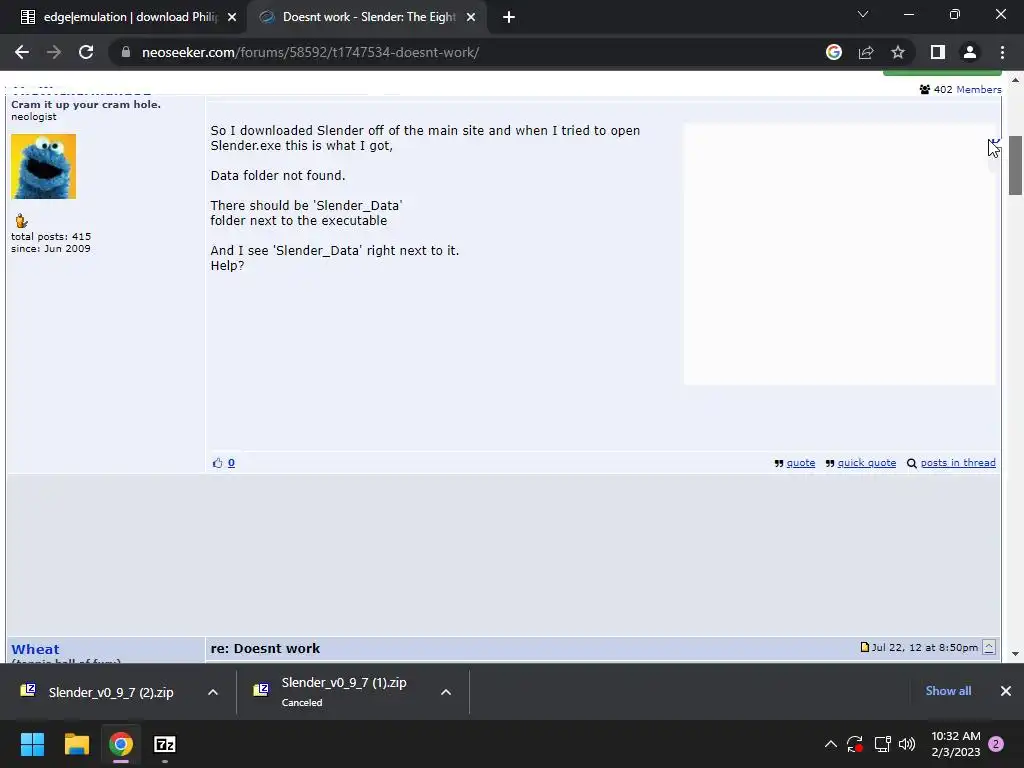1024x768 pixels.
Task: Open the Windows Start menu
Action: point(32,744)
